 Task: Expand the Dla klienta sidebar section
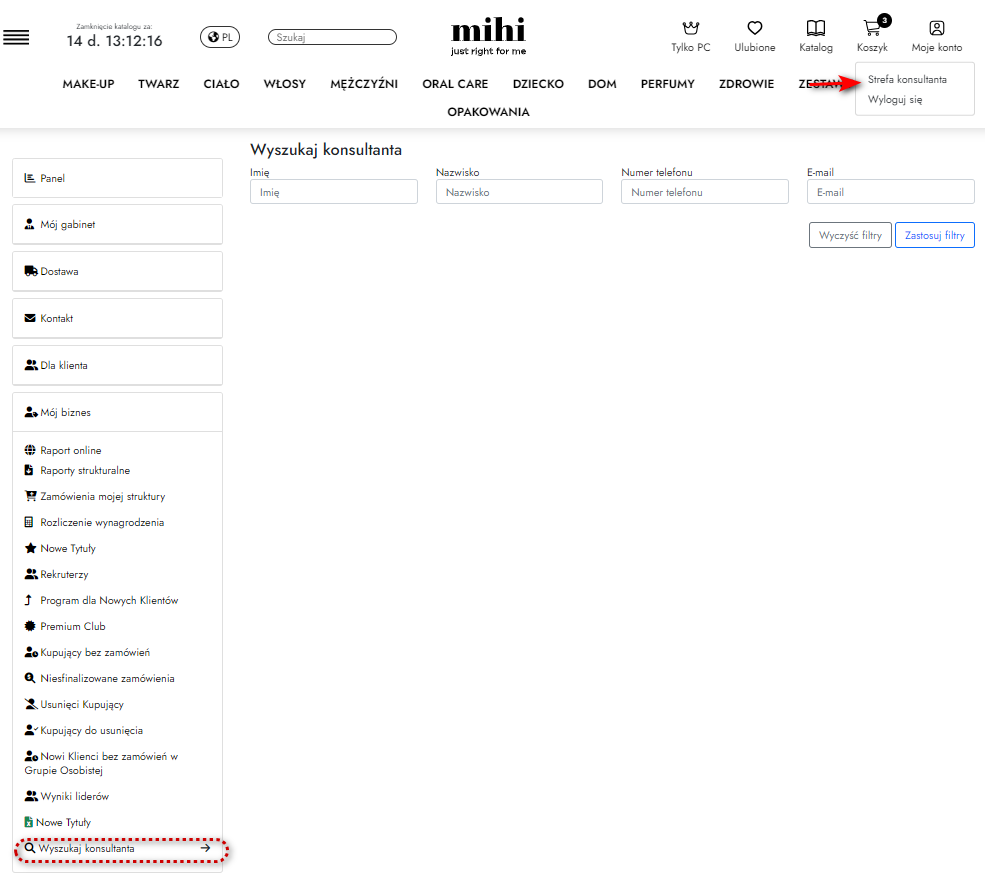click(x=117, y=365)
